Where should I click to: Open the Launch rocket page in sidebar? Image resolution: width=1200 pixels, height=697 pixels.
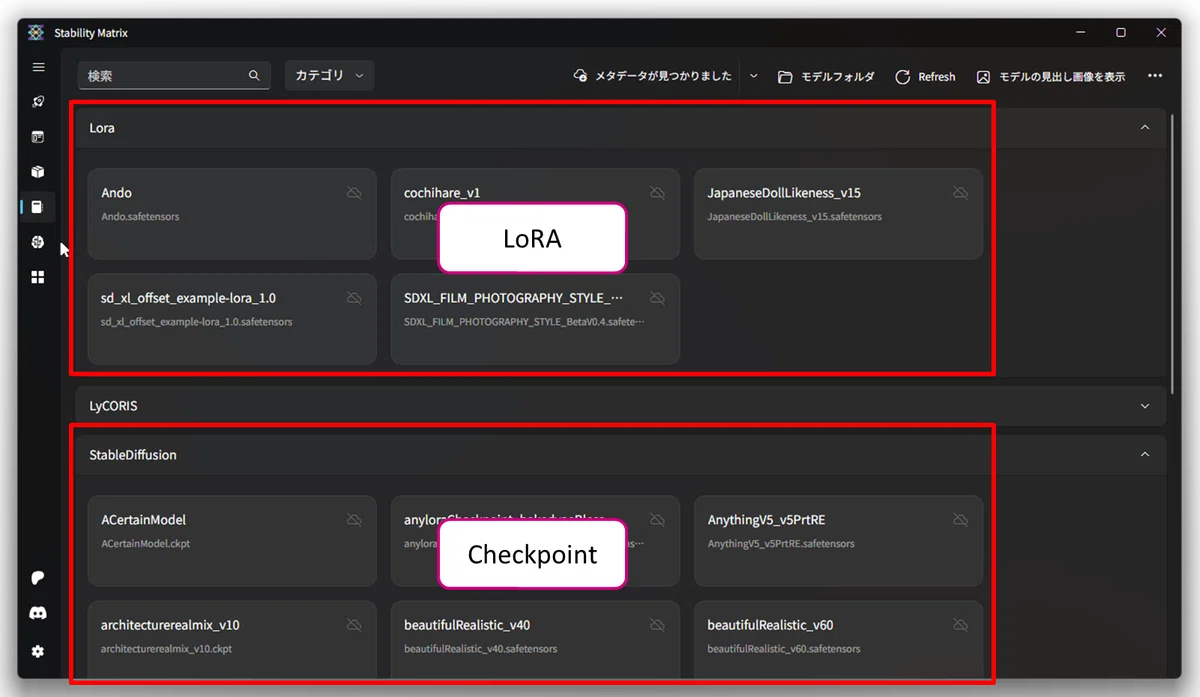(x=38, y=102)
